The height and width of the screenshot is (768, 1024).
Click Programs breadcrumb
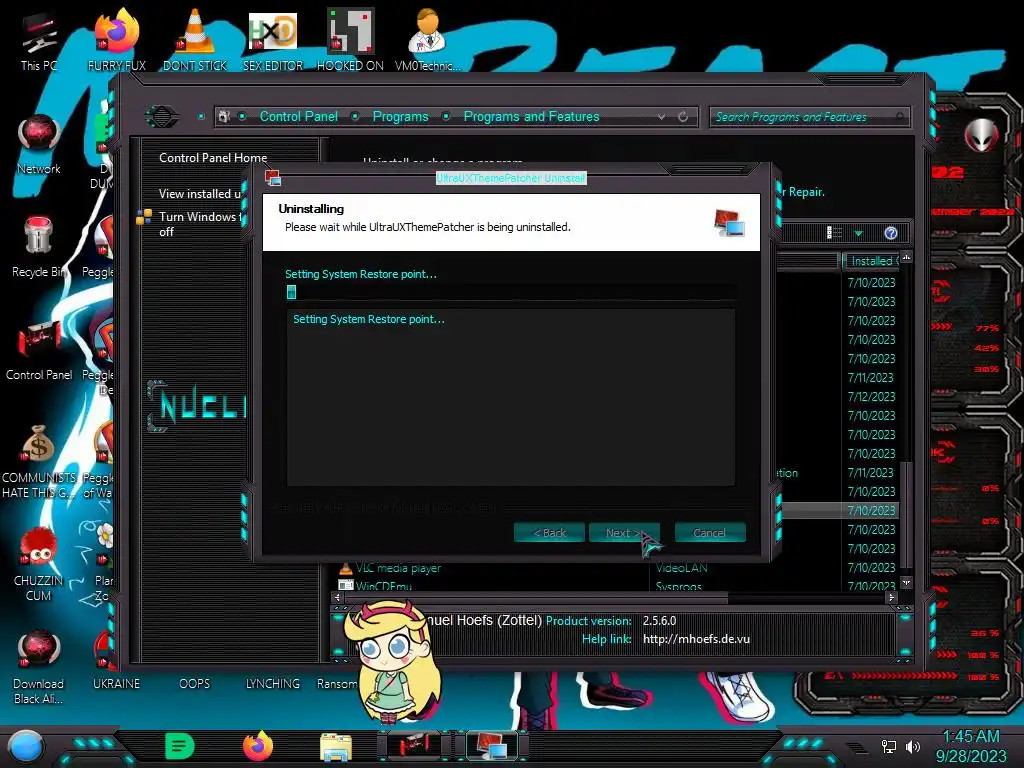click(400, 116)
